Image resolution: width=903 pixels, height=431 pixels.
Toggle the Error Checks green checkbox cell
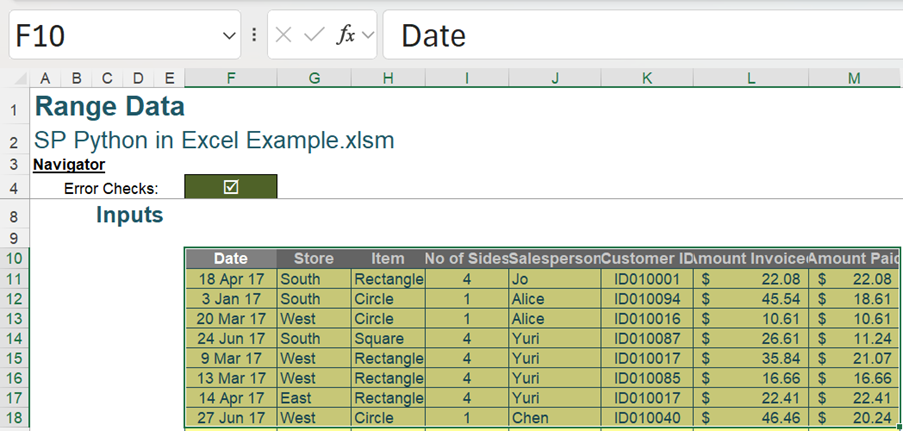tap(231, 187)
